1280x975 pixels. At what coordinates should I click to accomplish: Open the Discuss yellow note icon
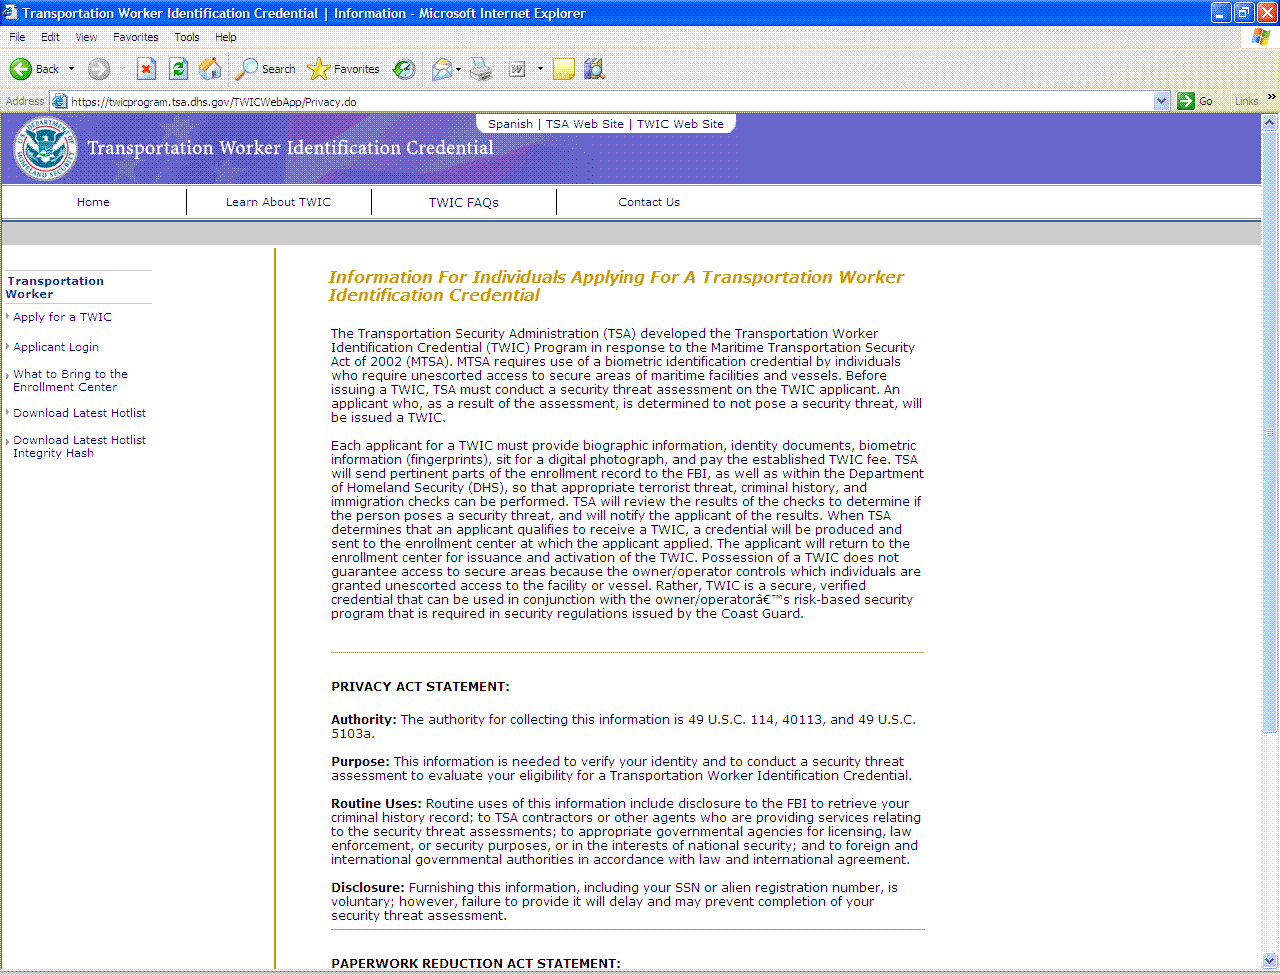(x=564, y=69)
